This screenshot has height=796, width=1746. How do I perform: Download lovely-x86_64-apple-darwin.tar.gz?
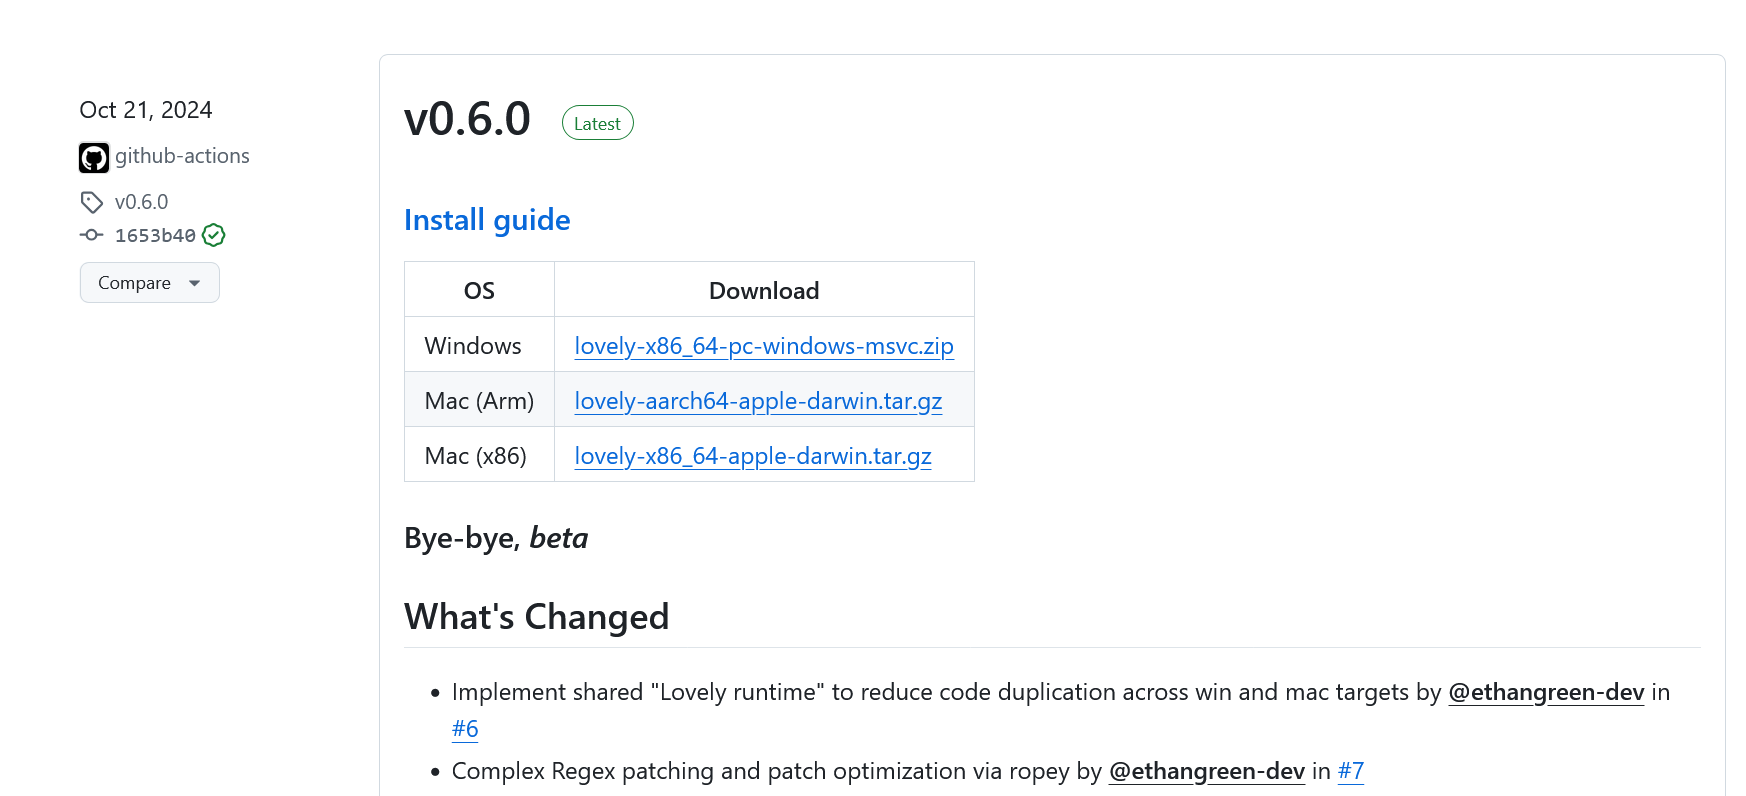[753, 456]
